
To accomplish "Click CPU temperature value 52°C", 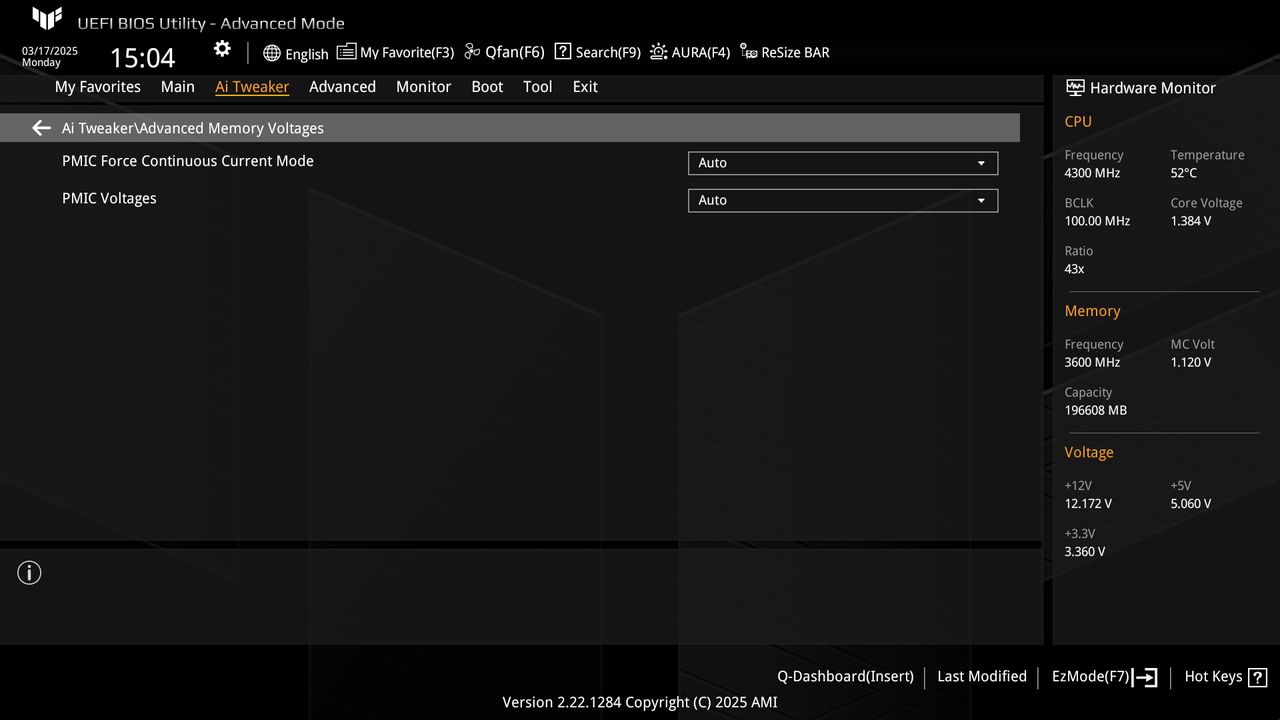I will click(x=1184, y=173).
